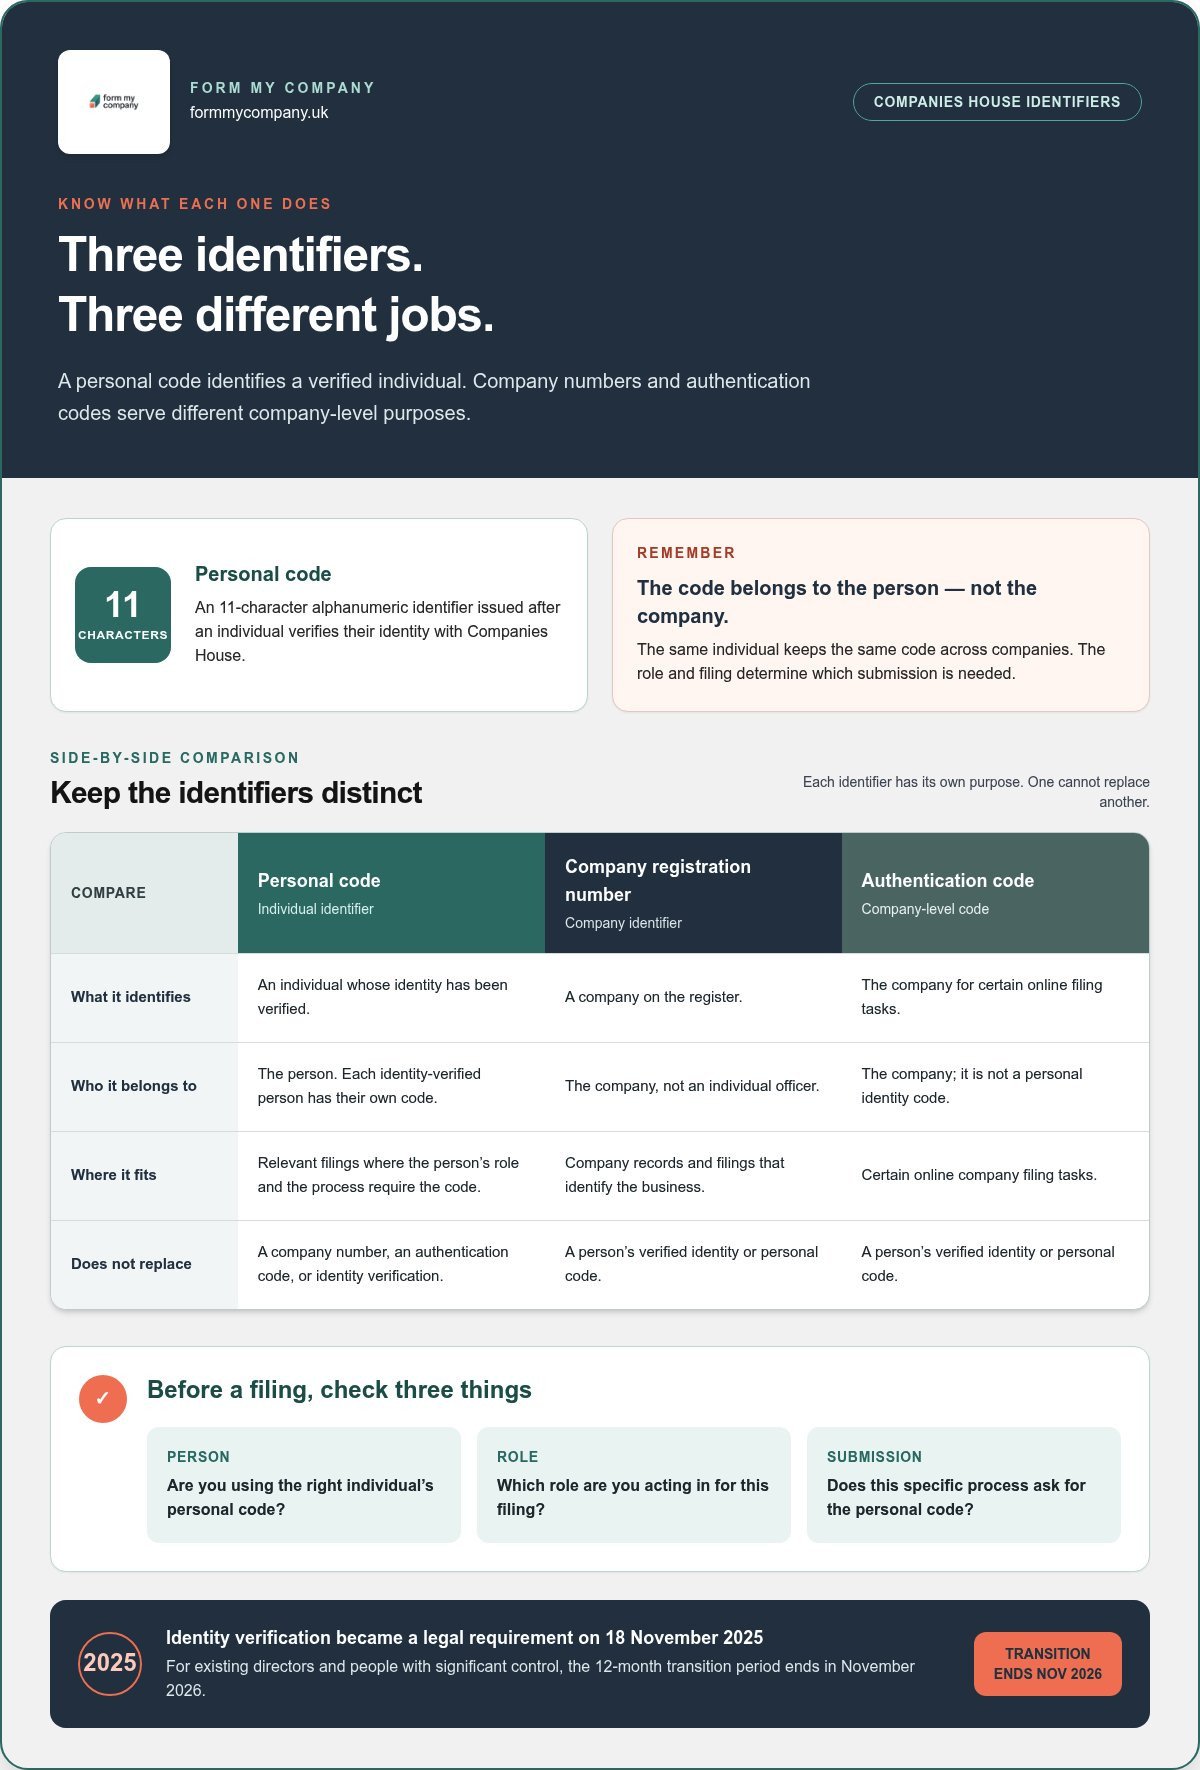Click the Transition Ends Nov 2026 button

pyautogui.click(x=1048, y=1664)
